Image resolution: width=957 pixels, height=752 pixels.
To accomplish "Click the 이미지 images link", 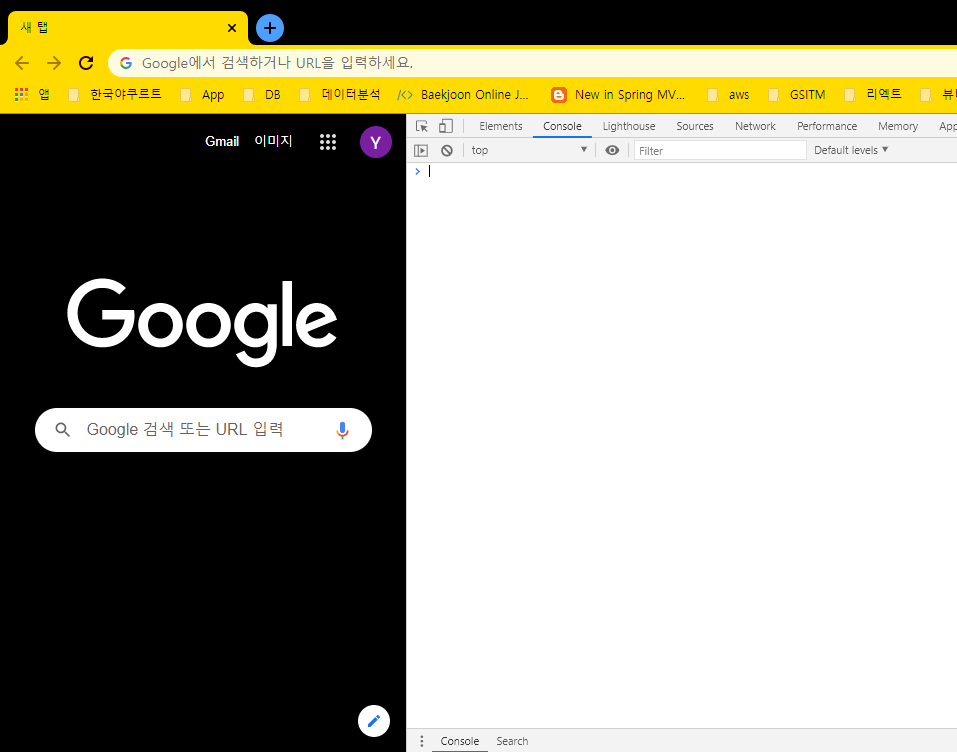I will tap(273, 142).
